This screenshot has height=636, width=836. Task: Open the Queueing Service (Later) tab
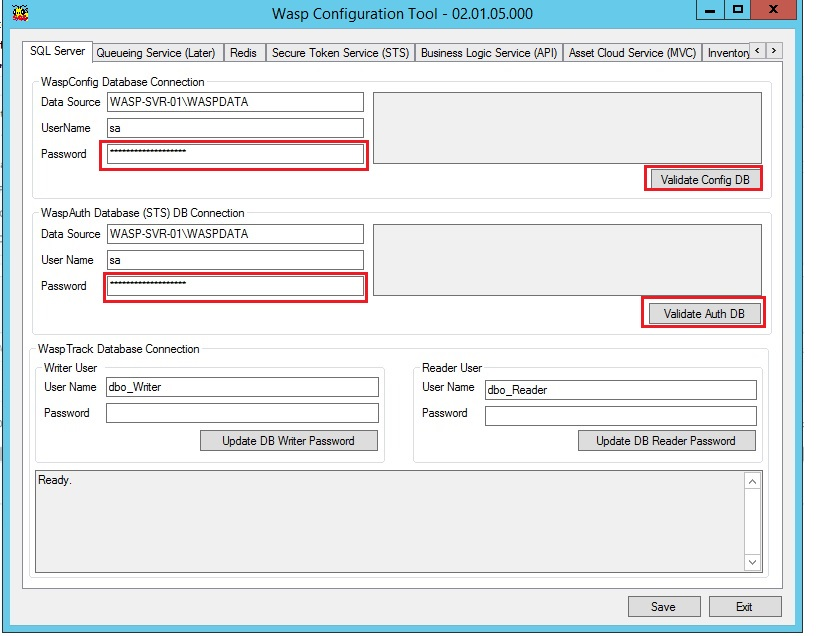155,53
